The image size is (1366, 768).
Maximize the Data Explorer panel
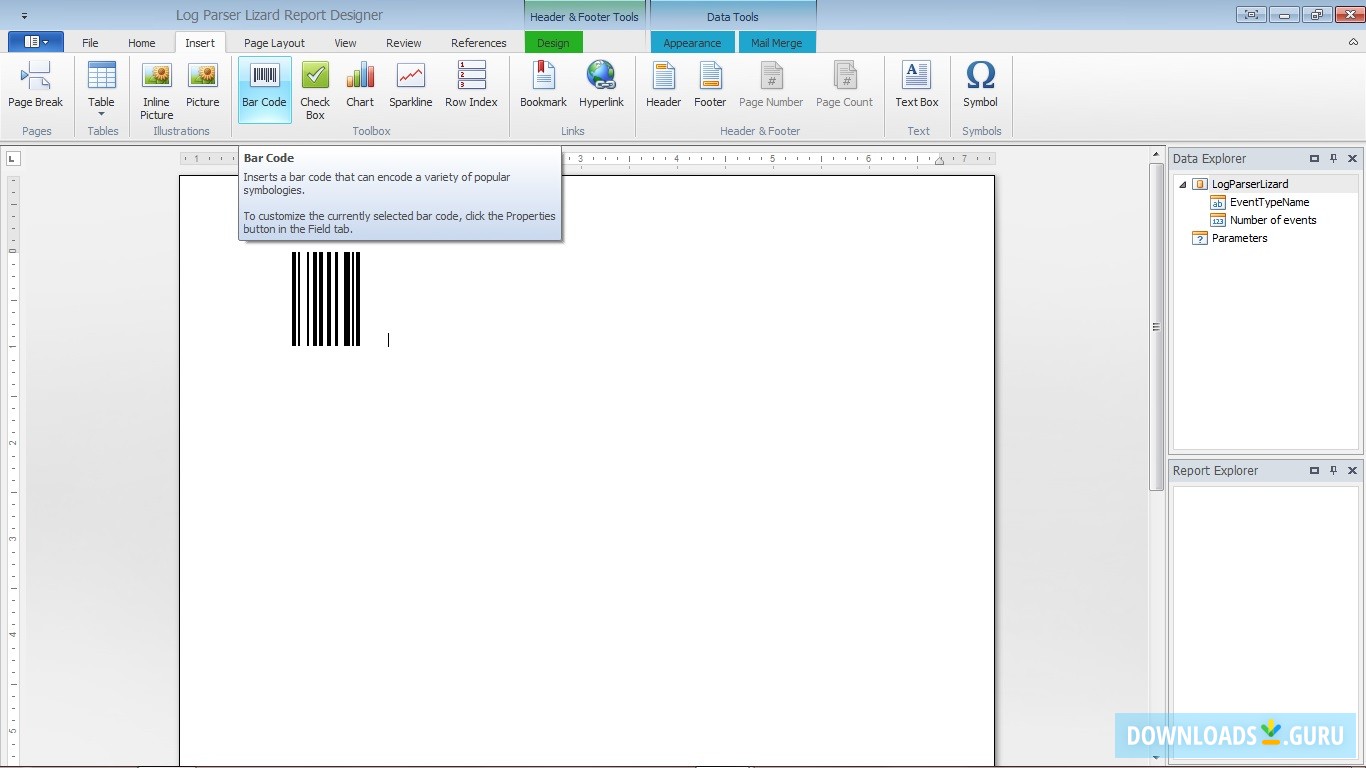click(1315, 158)
